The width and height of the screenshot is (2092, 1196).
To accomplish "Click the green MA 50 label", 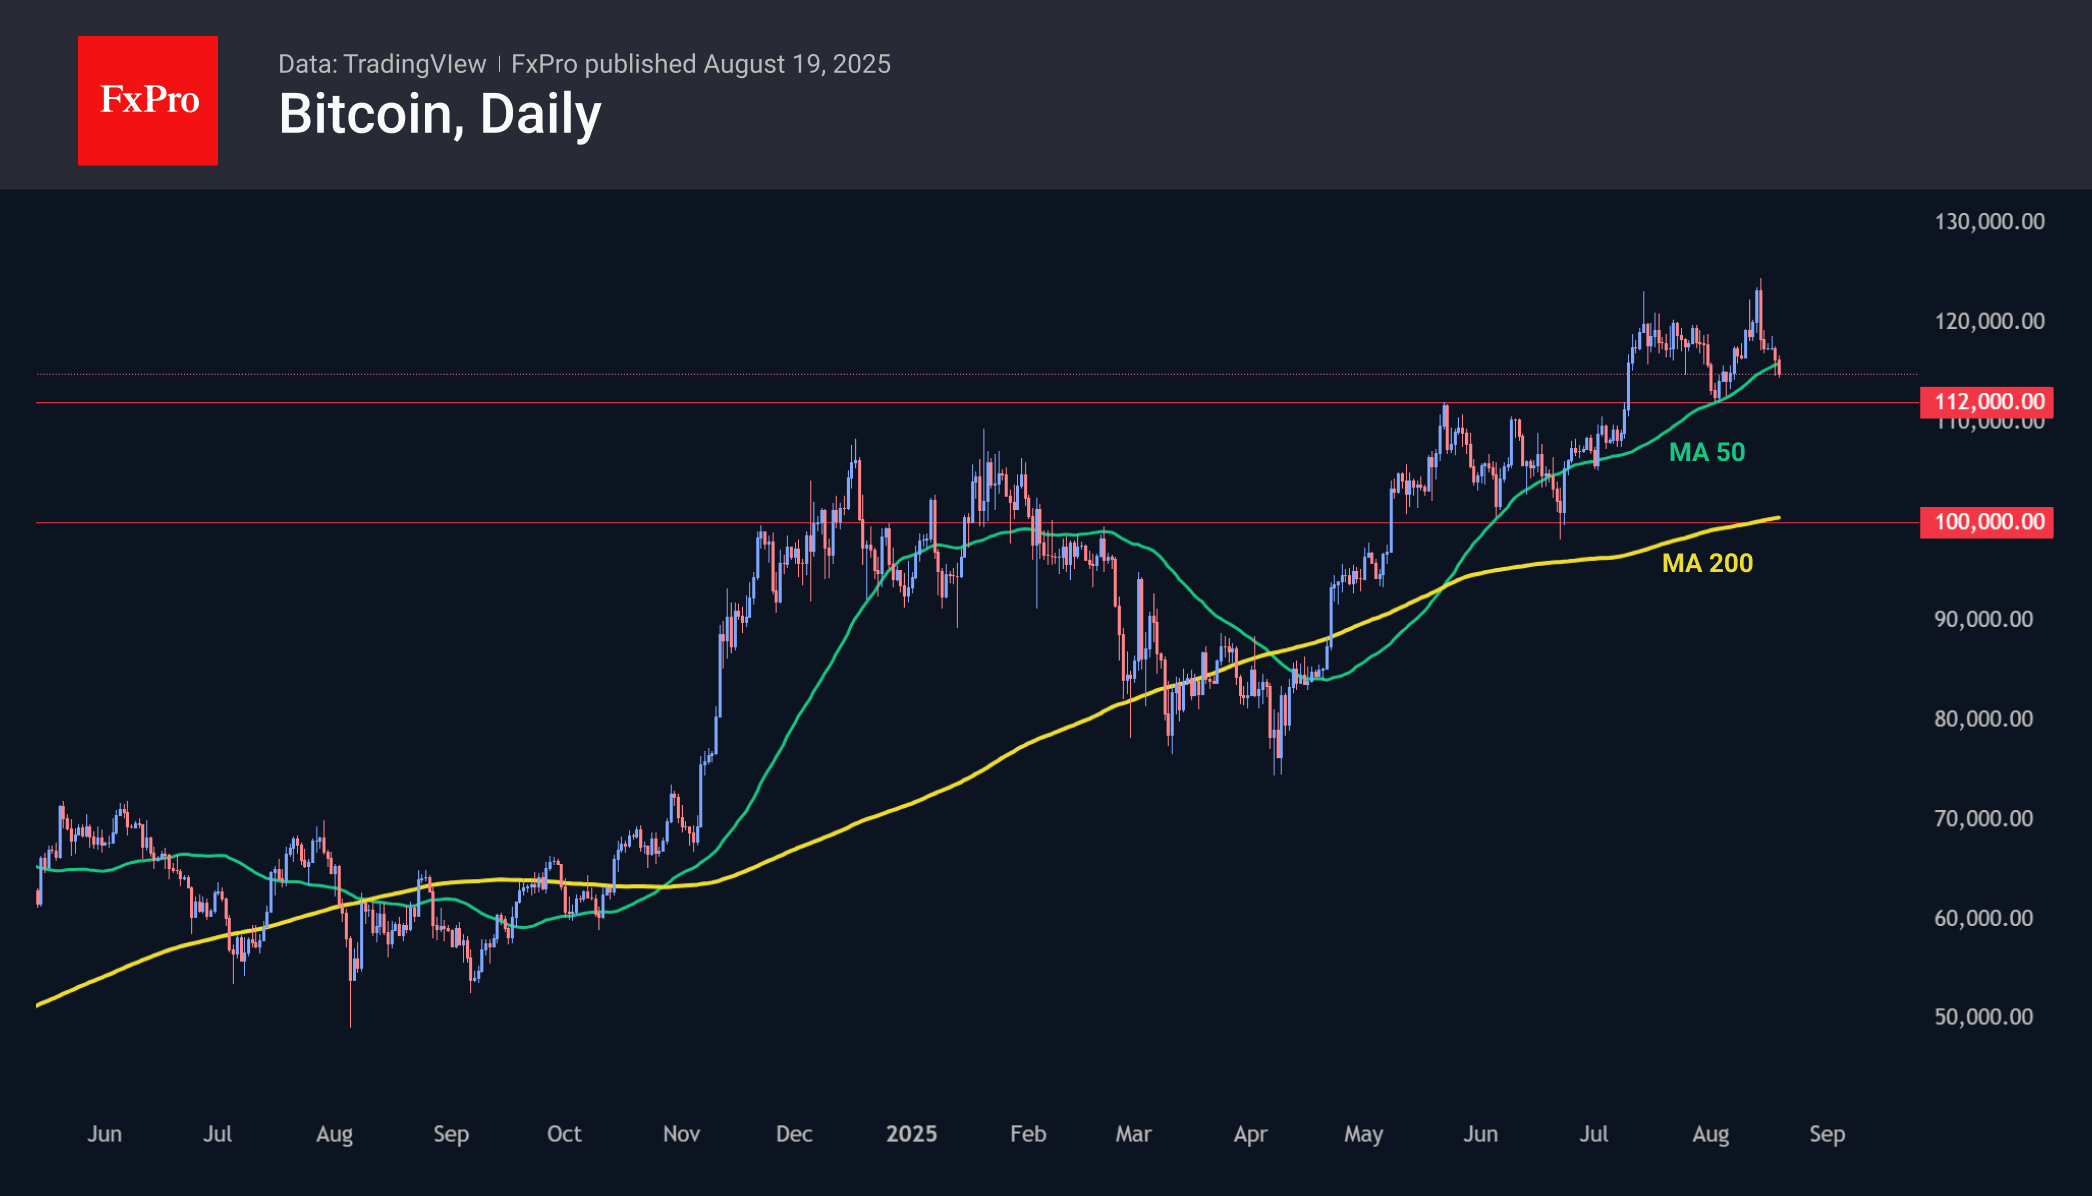I will point(1707,452).
